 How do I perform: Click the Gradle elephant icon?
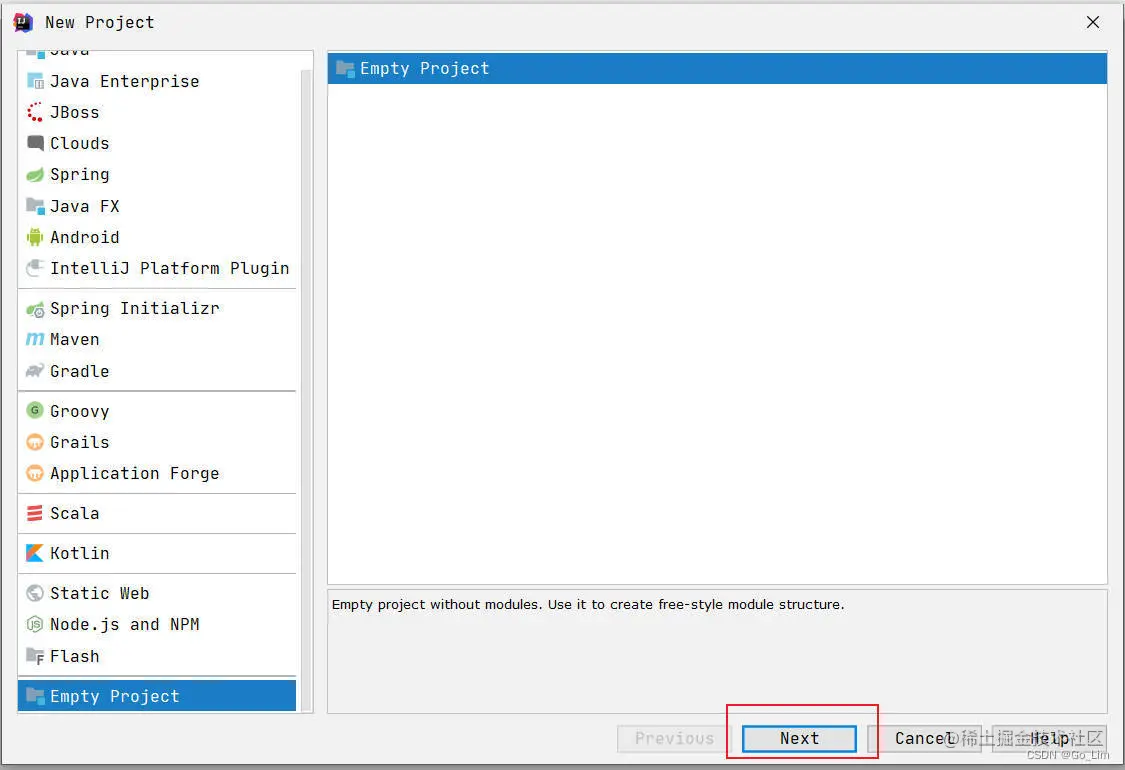(x=34, y=371)
